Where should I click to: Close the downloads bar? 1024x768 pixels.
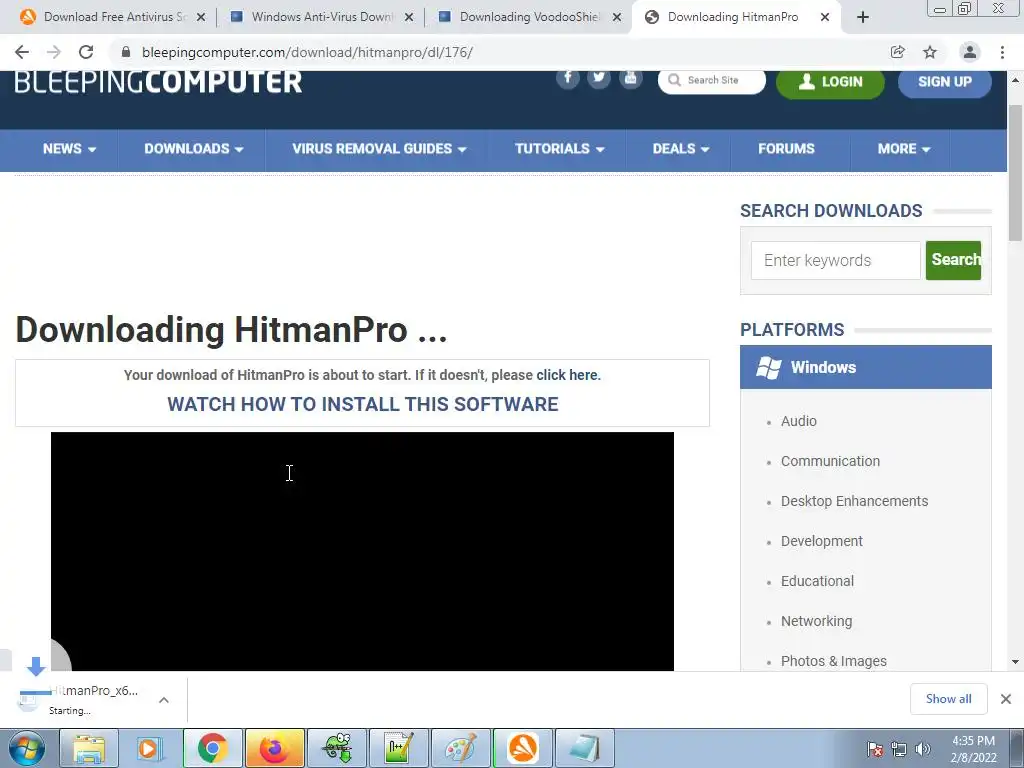click(x=1006, y=699)
